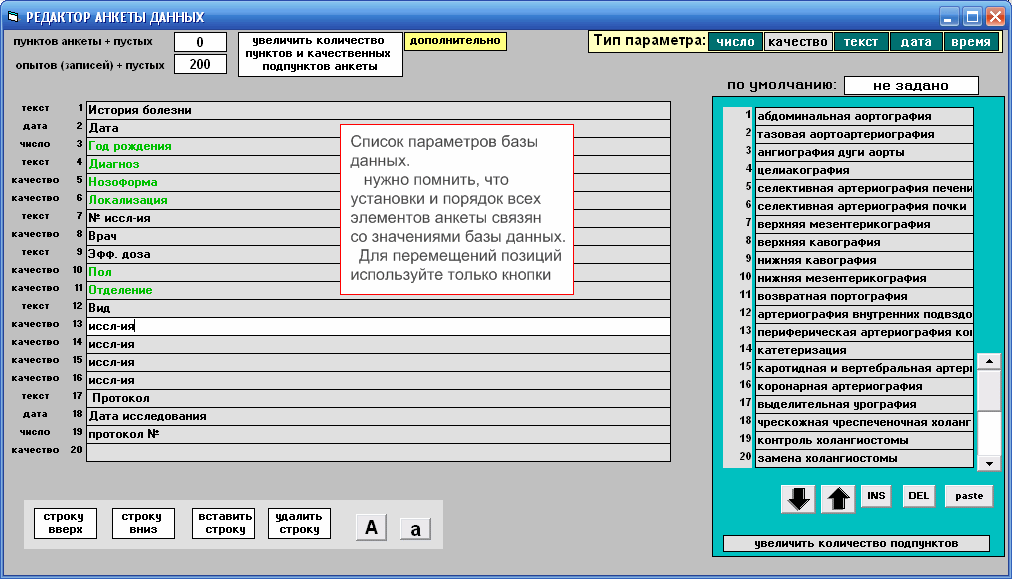Click scrollbar up arrow in subitem list
This screenshot has height=579, width=1012.
(988, 361)
